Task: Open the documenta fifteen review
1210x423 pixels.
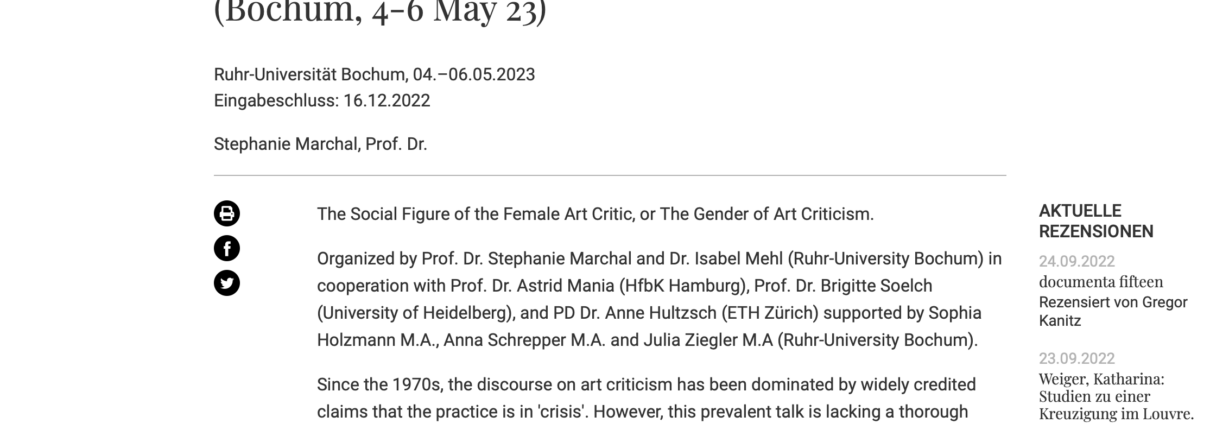Action: 1100,282
